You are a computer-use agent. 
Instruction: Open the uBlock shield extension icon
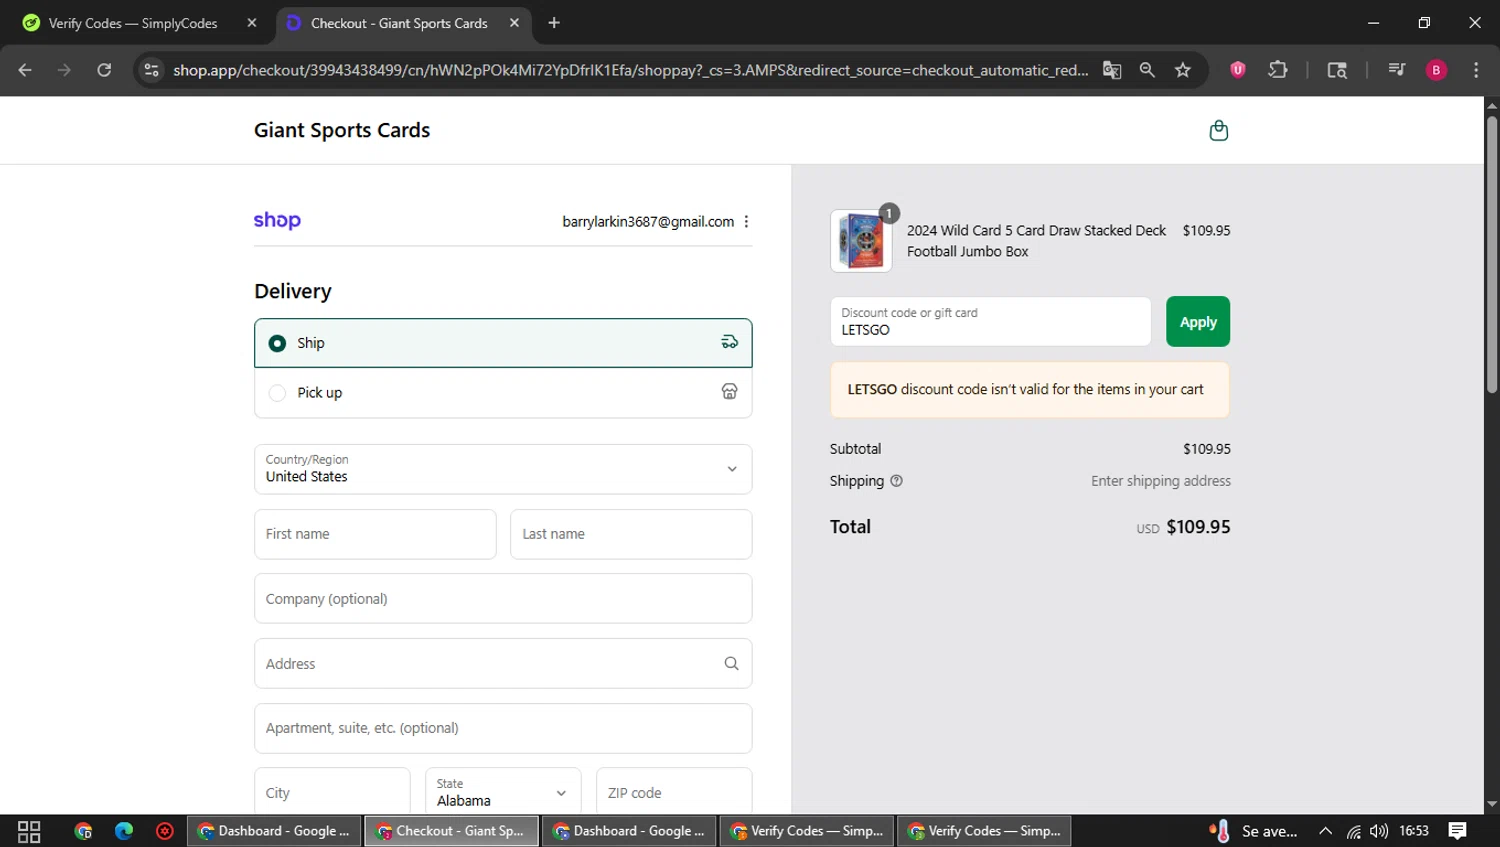tap(1238, 70)
